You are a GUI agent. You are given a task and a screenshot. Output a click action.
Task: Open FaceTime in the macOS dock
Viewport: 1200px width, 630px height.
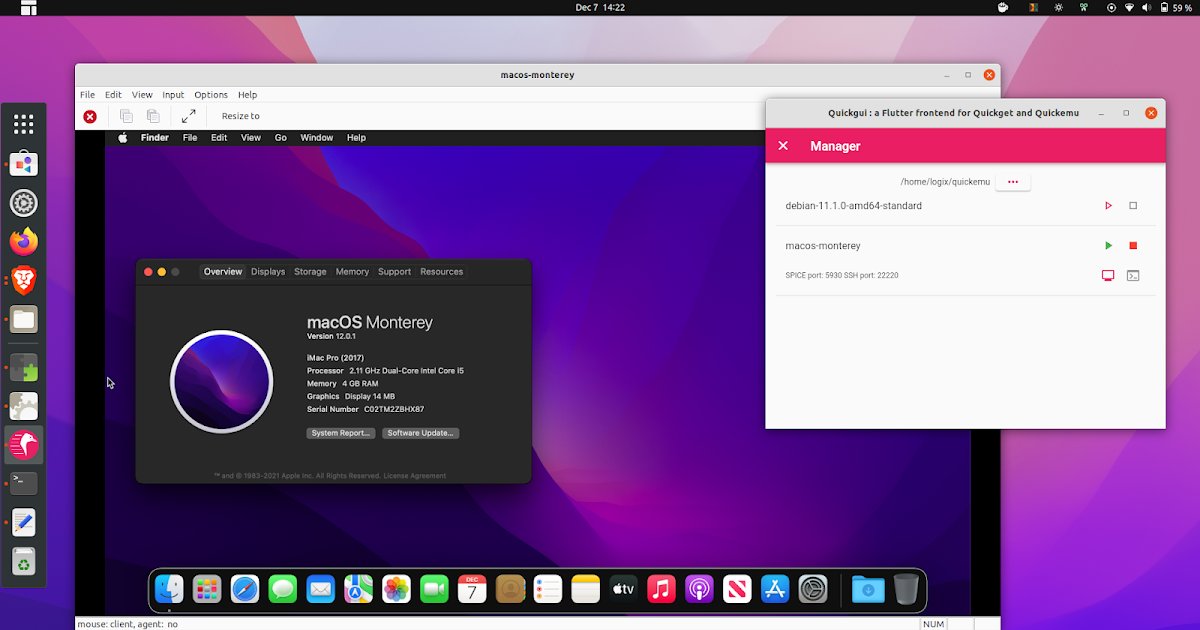[x=434, y=589]
